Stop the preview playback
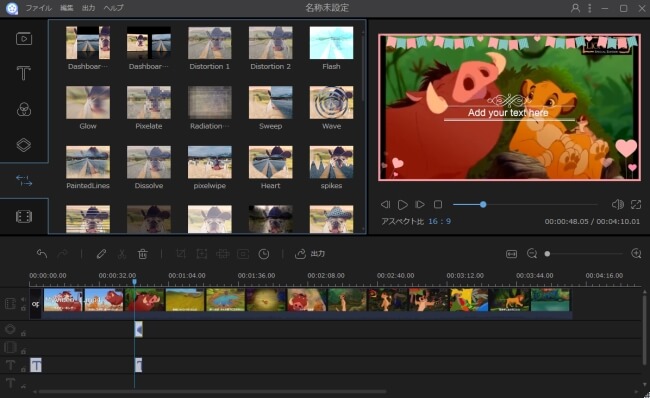The height and width of the screenshot is (398, 650). click(x=438, y=204)
